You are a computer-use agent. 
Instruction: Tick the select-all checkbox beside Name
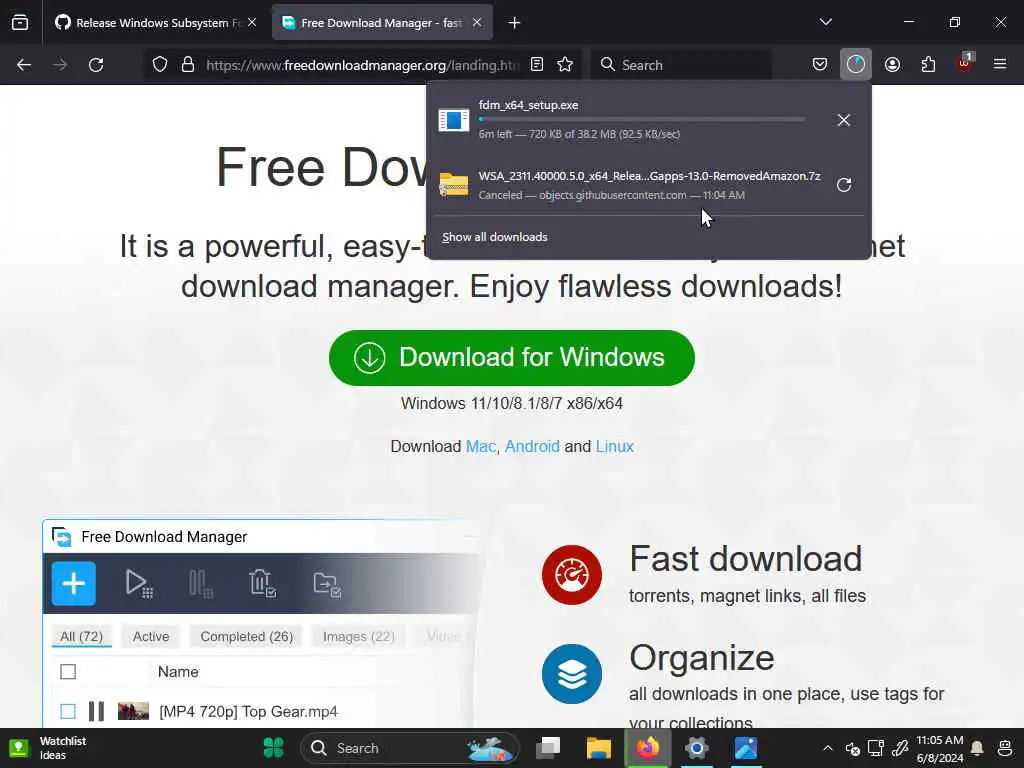pyautogui.click(x=68, y=671)
